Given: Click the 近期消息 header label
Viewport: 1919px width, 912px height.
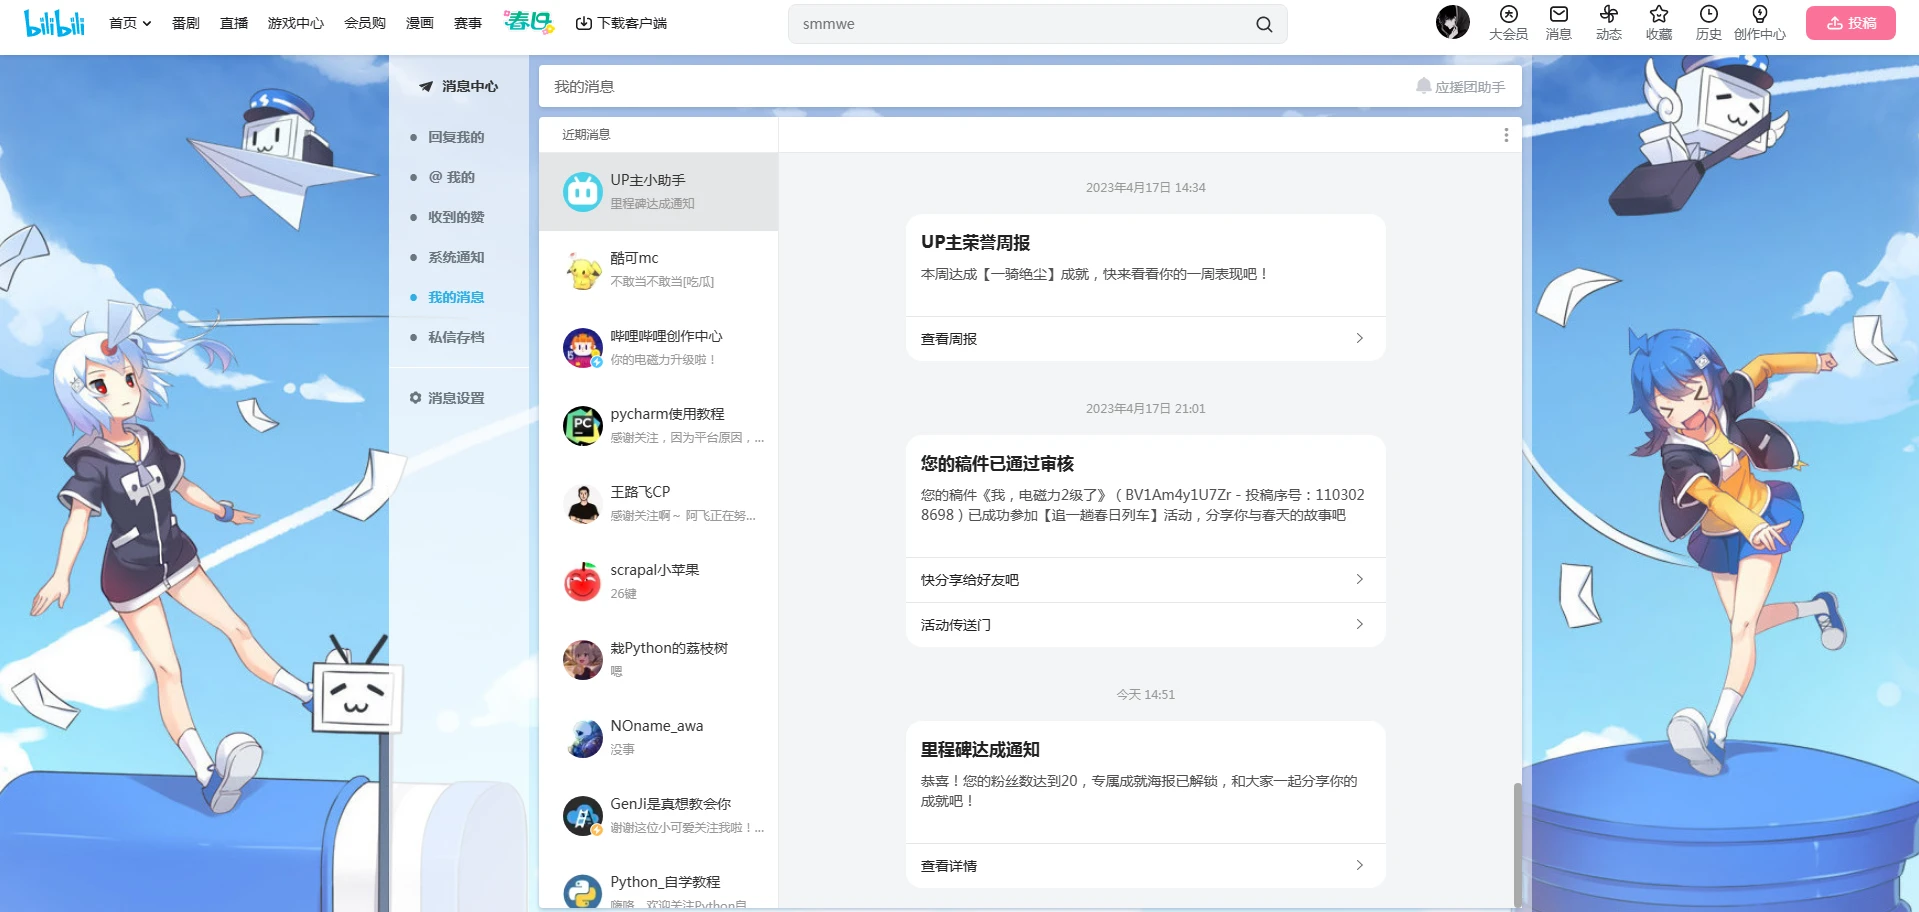Looking at the screenshot, I should click(586, 135).
